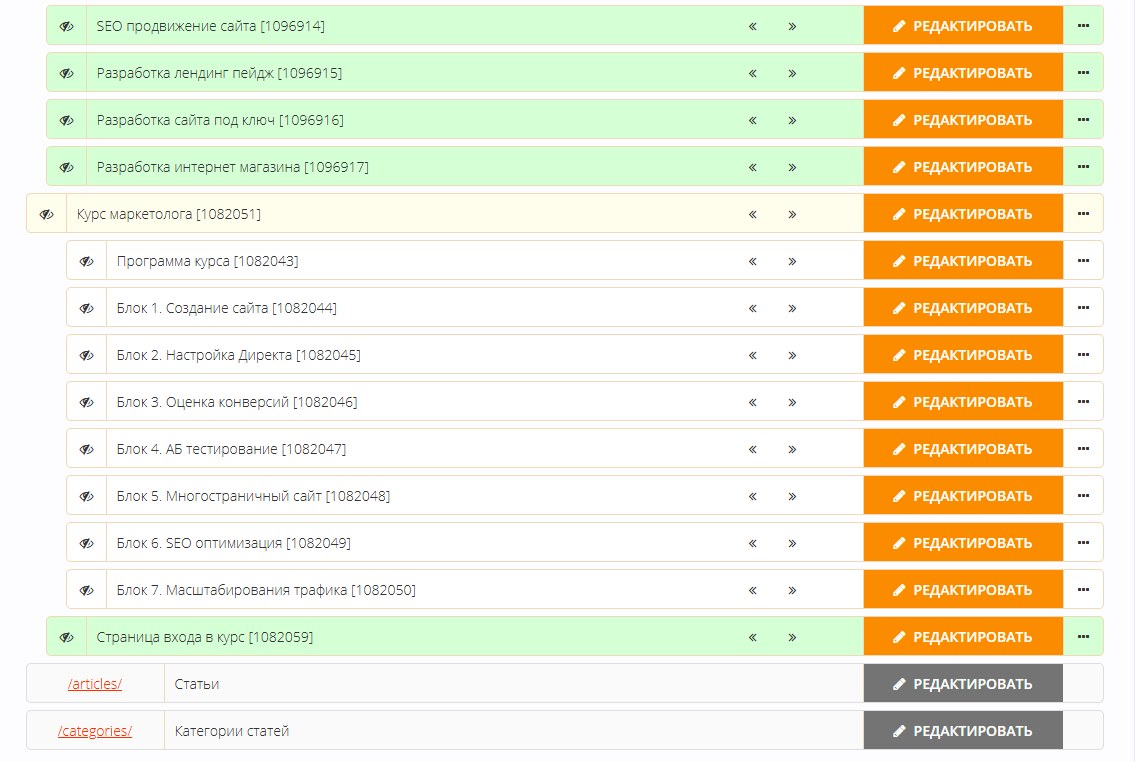Click left double-arrow on Страница входа в курс
Screen dimensions: 1135x762
[x=753, y=638]
